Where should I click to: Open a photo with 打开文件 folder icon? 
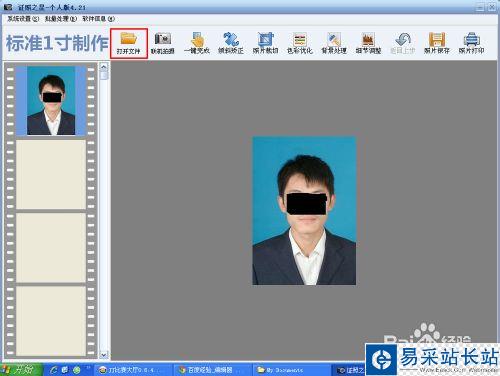coord(129,43)
